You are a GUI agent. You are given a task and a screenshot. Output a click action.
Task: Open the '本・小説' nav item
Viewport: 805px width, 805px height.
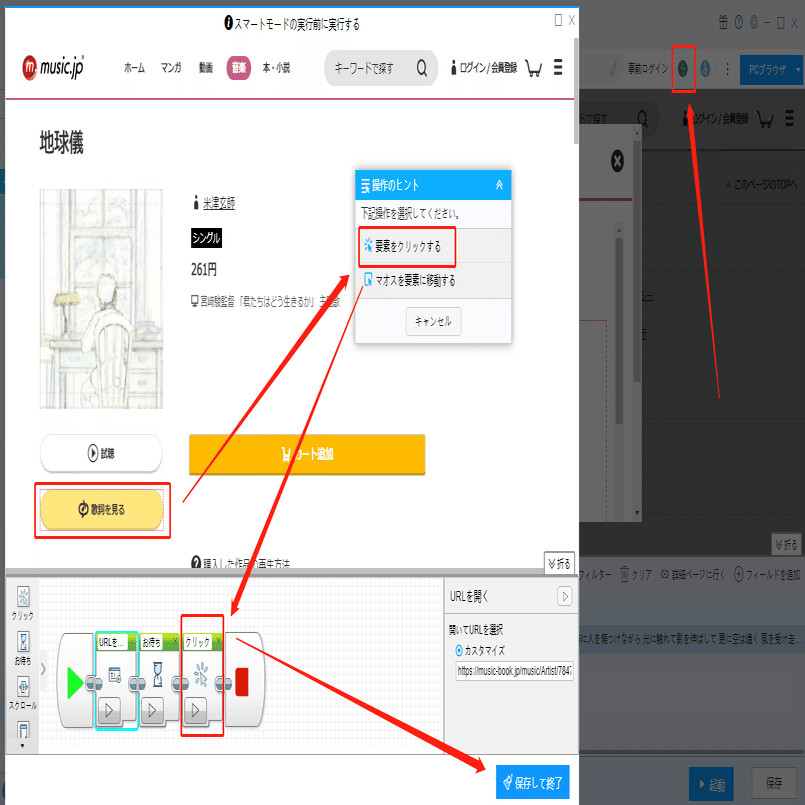pos(276,68)
